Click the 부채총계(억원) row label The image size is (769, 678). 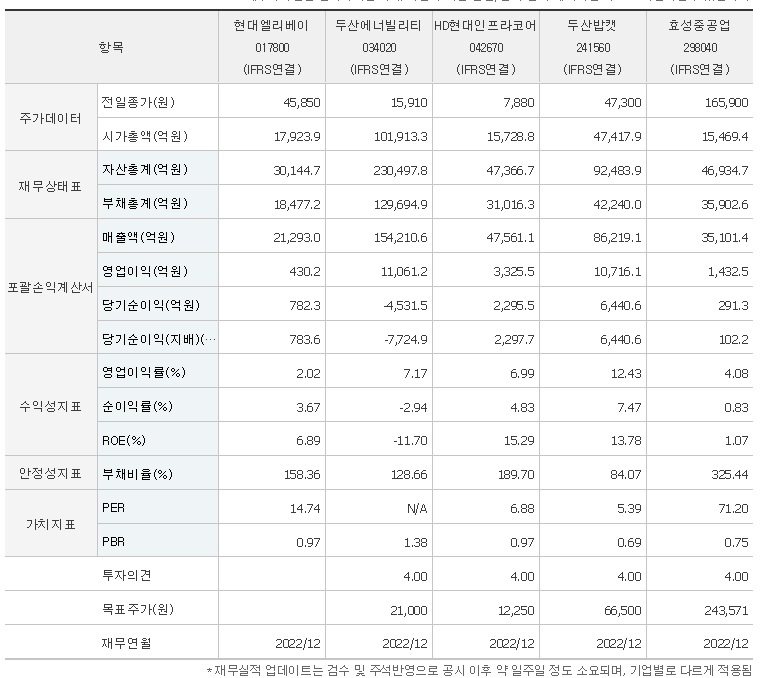point(145,204)
